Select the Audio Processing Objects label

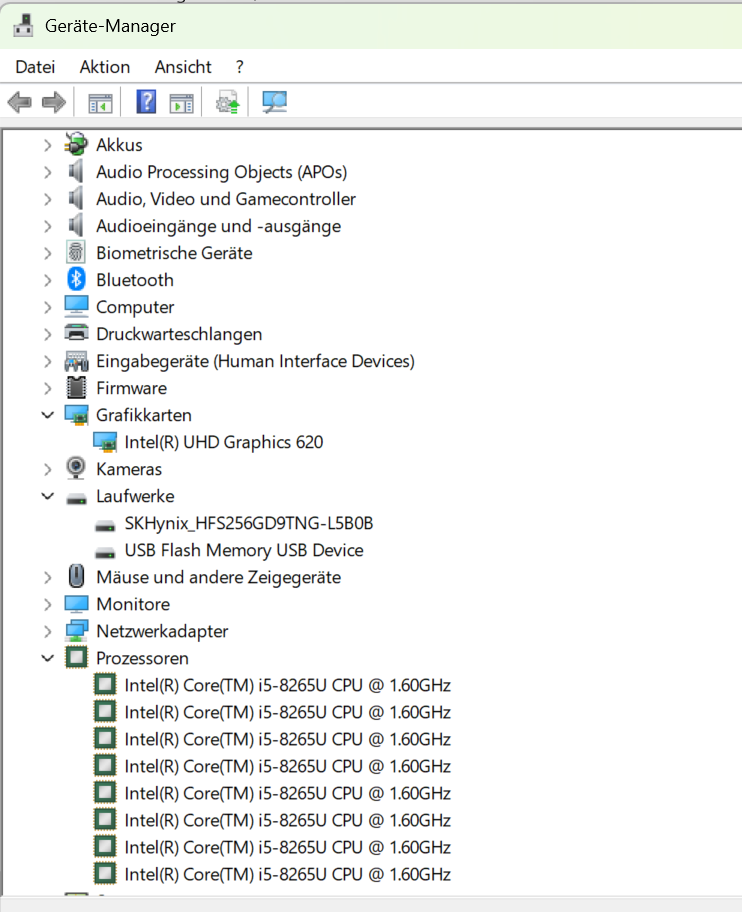(x=221, y=172)
